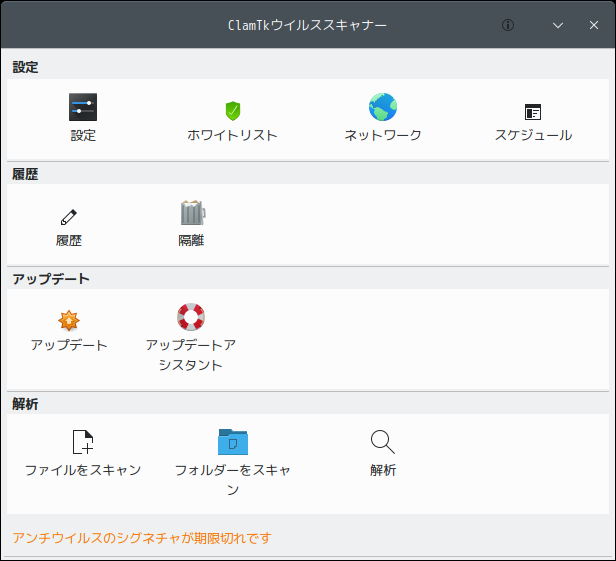This screenshot has width=616, height=561.
Task: Click the ファイルをスキャン file icon
Action: (83, 442)
